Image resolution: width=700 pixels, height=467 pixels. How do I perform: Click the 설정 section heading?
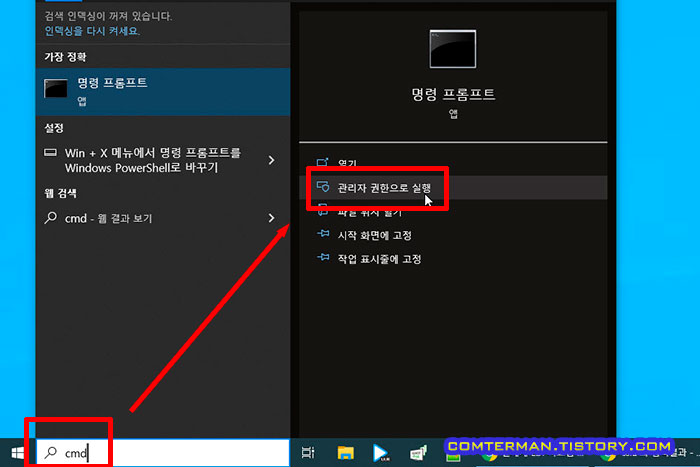54,129
